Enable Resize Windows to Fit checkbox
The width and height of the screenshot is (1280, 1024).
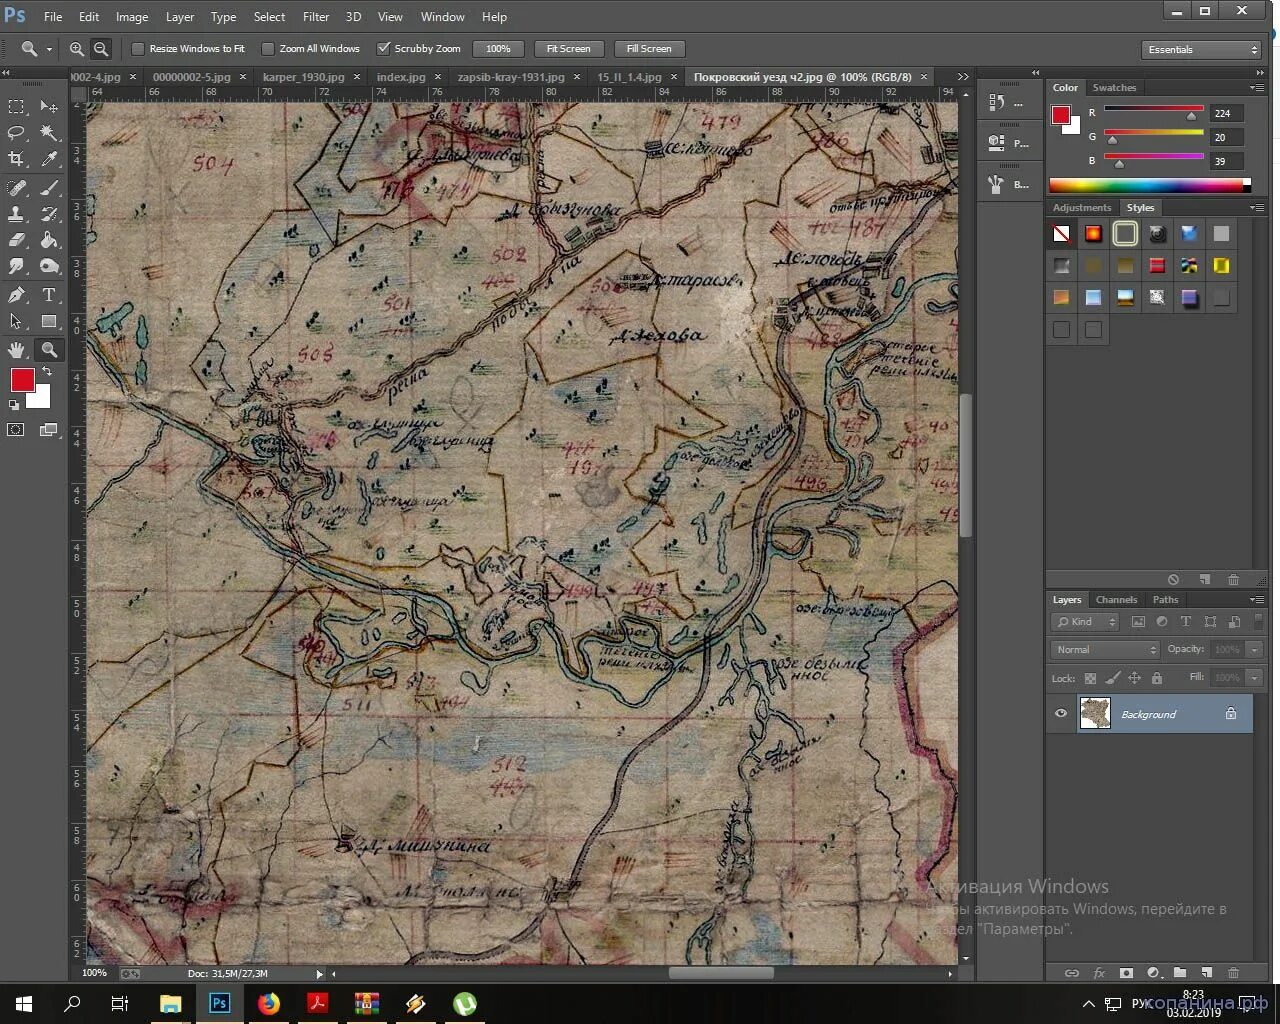point(138,49)
